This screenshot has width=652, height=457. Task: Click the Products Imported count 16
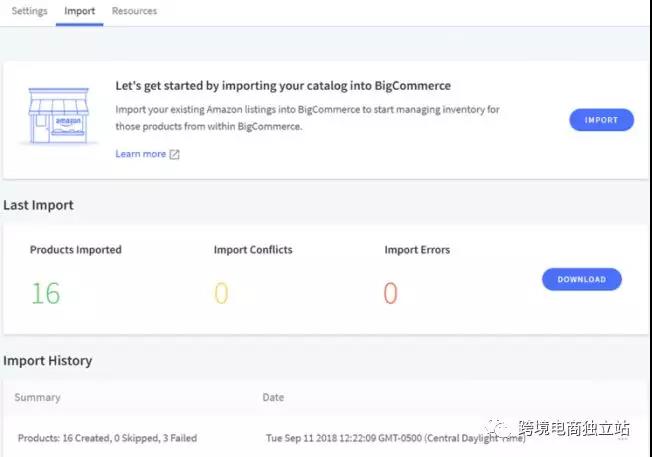(x=46, y=293)
